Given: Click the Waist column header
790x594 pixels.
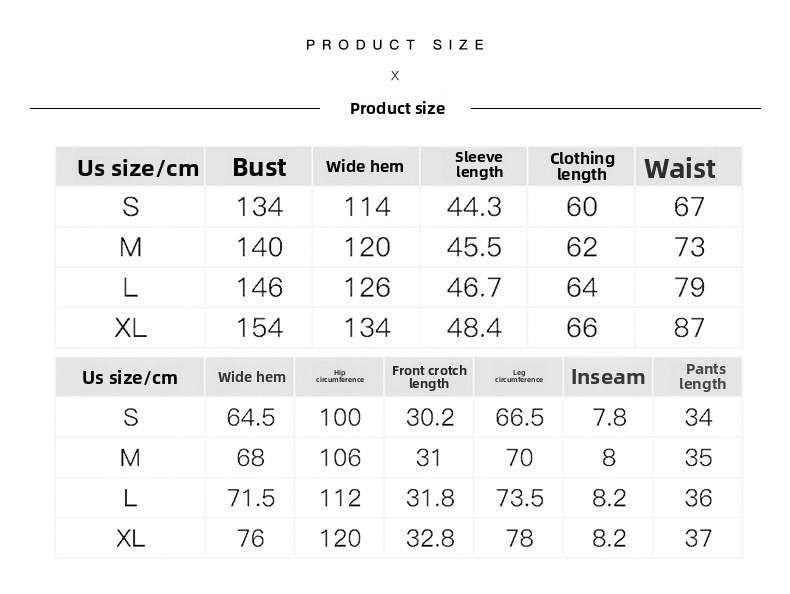Looking at the screenshot, I should [x=688, y=167].
